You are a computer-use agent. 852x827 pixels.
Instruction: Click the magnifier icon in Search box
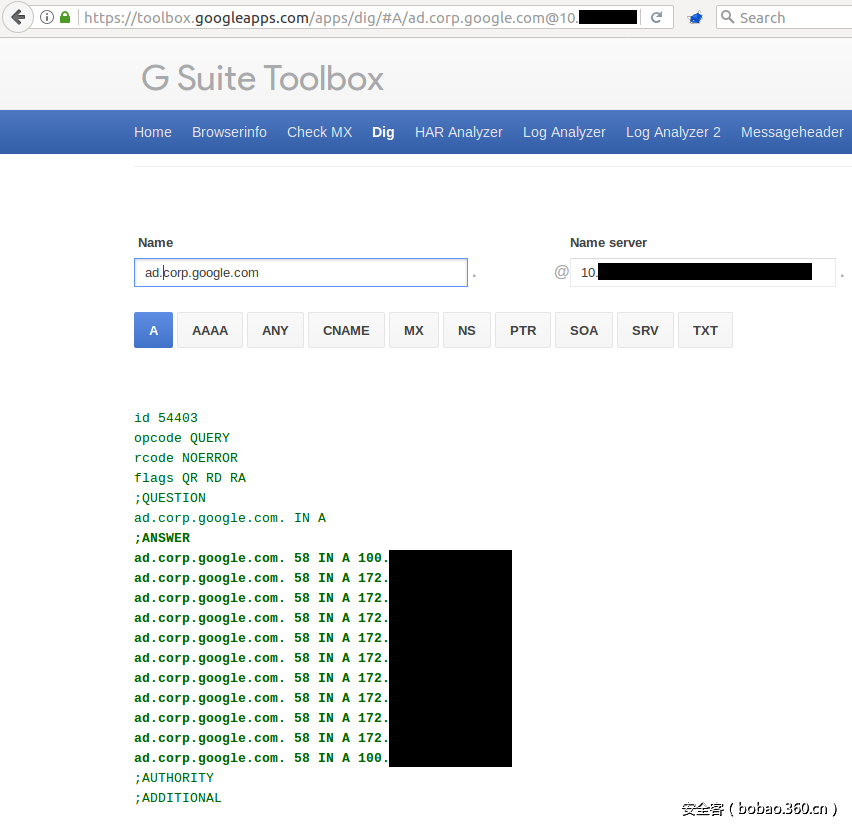tap(728, 17)
